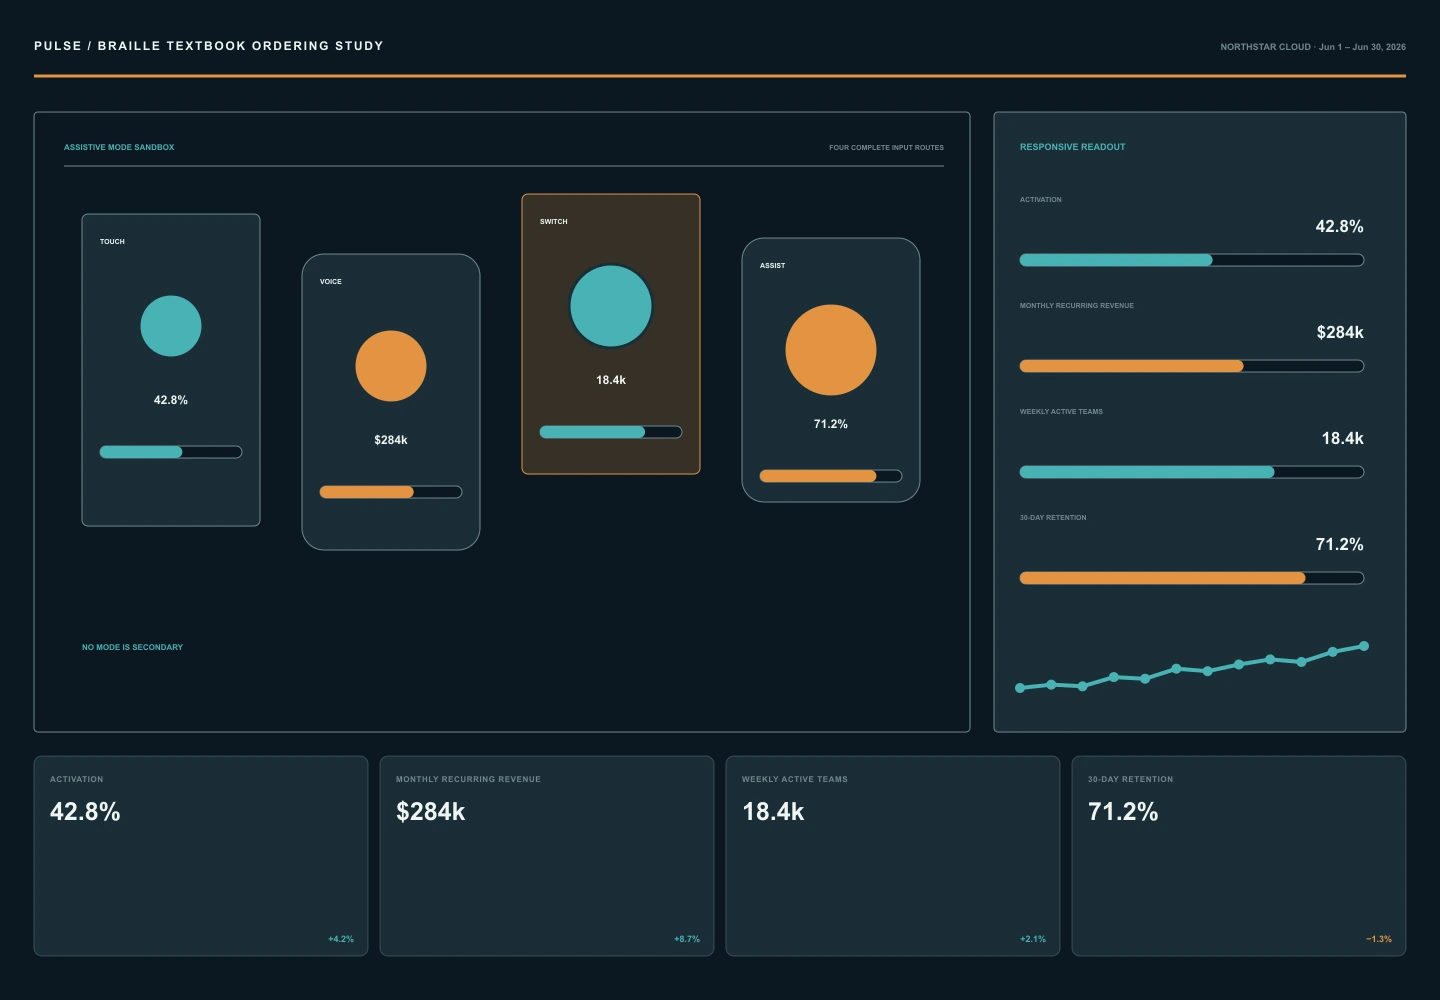Image resolution: width=1440 pixels, height=1000 pixels.
Task: Click the Weekly Active Teams readout bar
Action: click(x=1192, y=472)
